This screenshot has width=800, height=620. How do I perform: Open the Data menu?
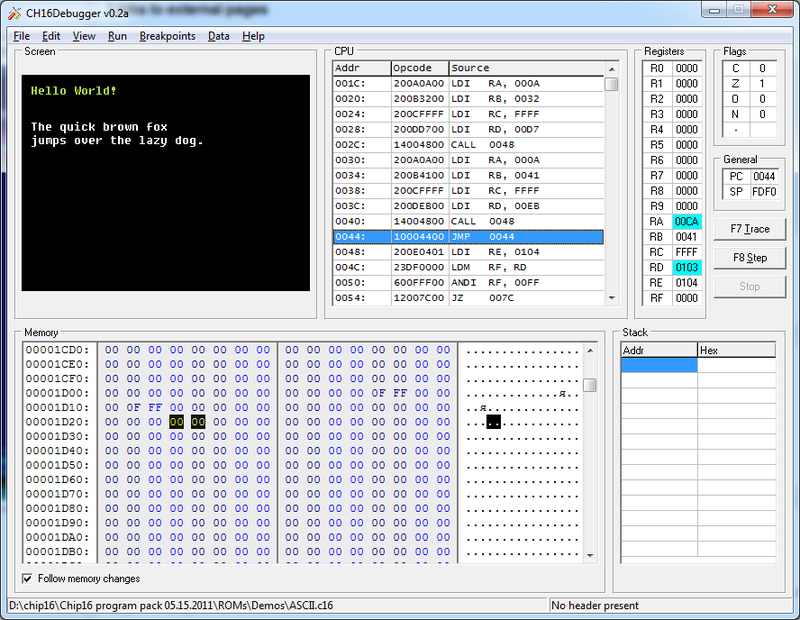pos(218,36)
